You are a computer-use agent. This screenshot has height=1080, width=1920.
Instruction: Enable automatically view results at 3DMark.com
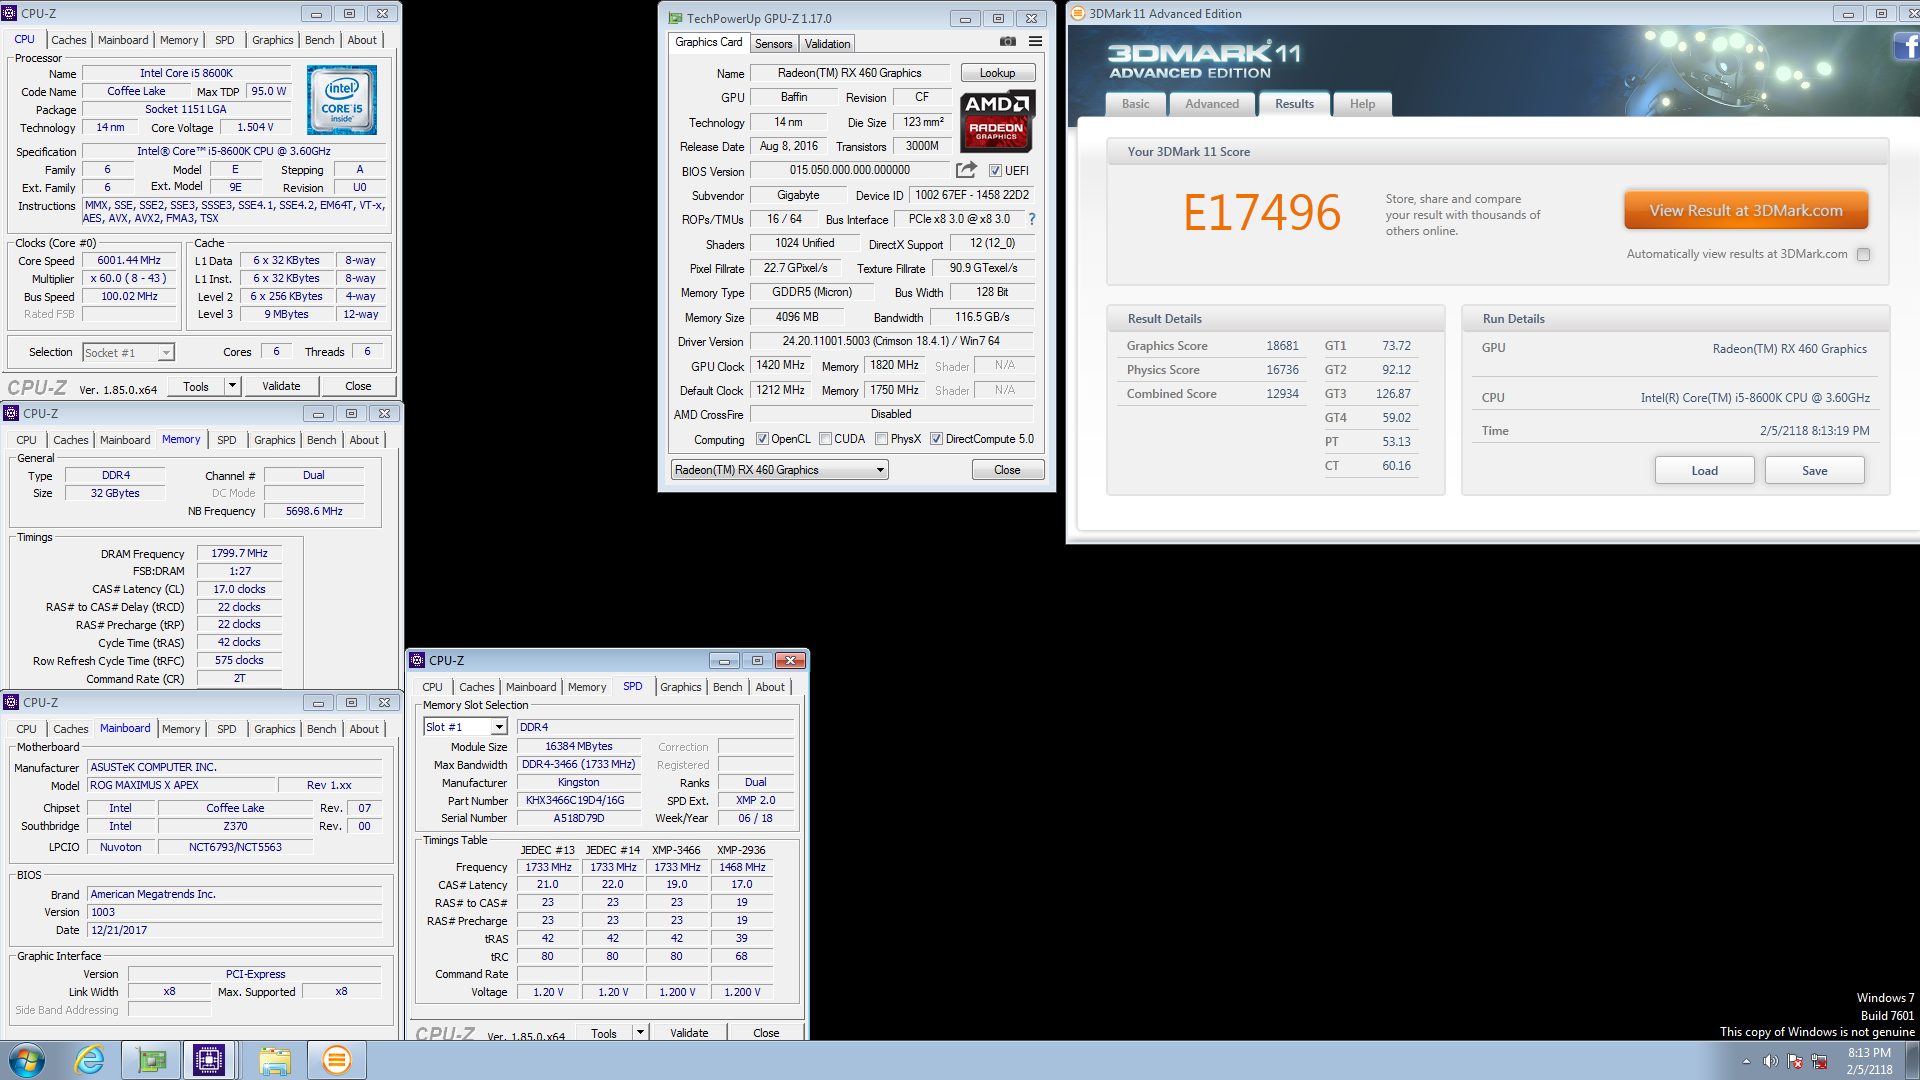point(1863,254)
